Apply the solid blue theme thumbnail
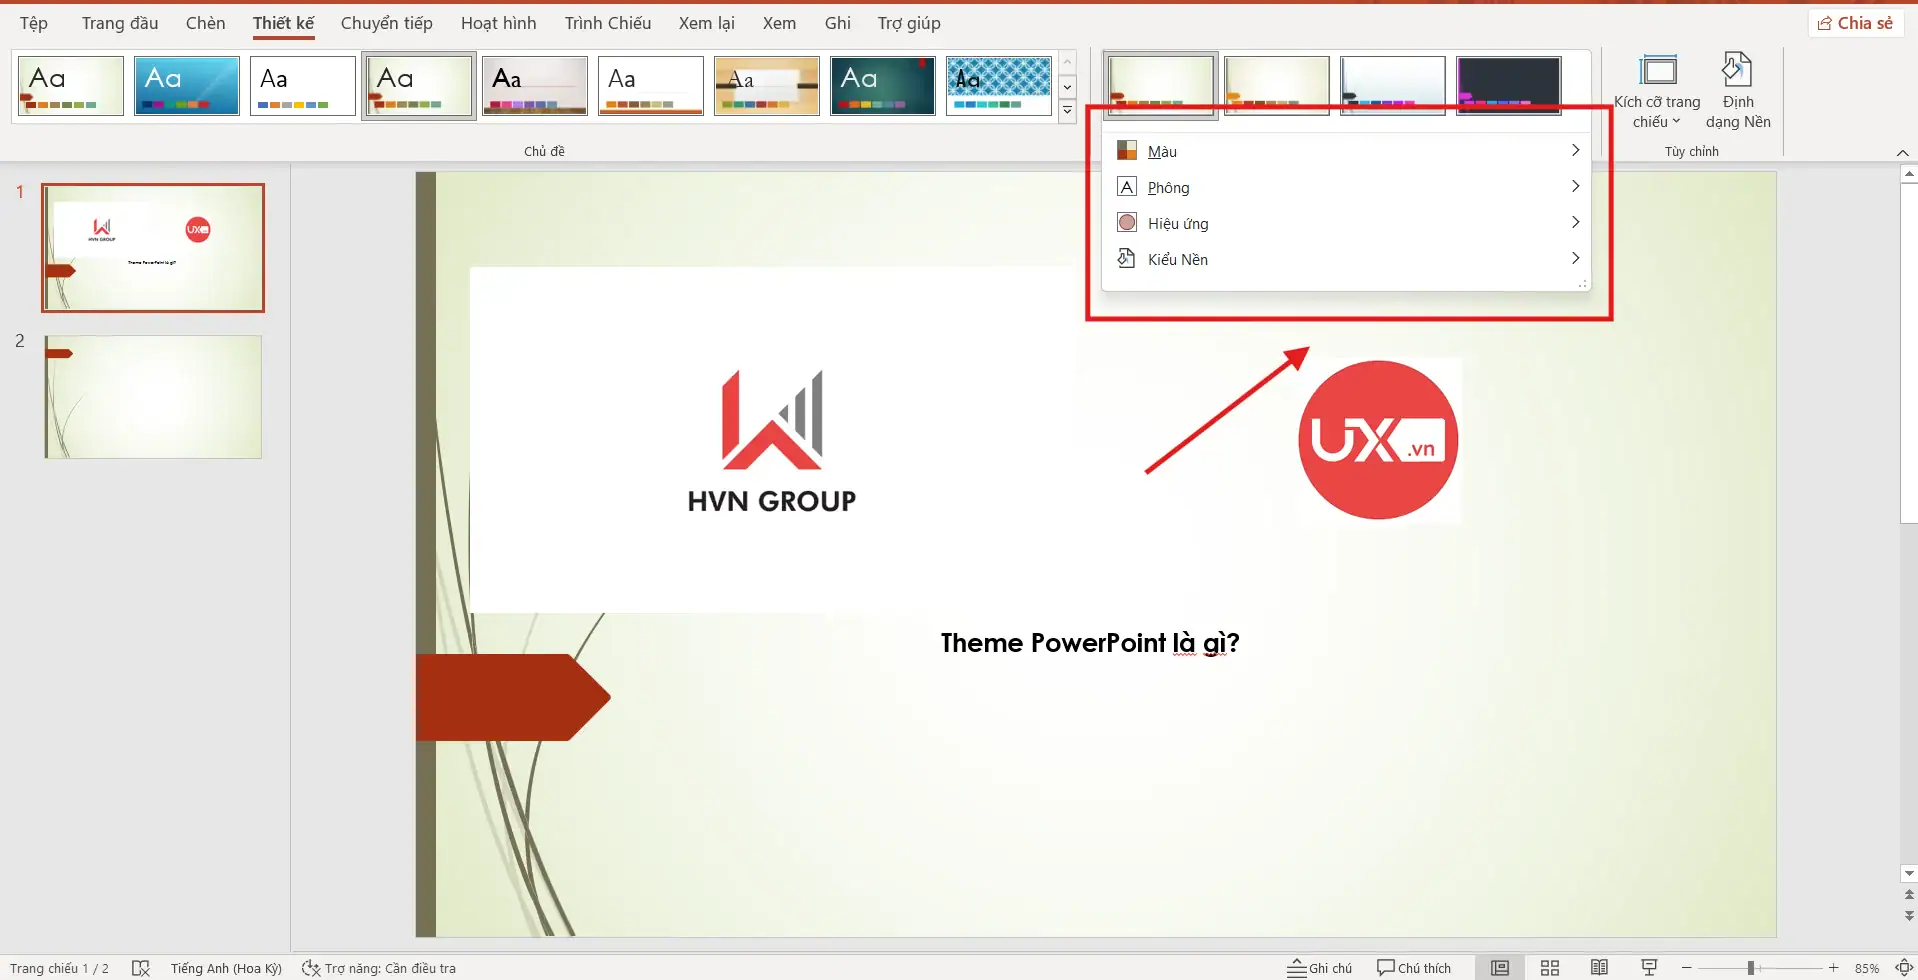This screenshot has width=1918, height=980. (x=187, y=86)
